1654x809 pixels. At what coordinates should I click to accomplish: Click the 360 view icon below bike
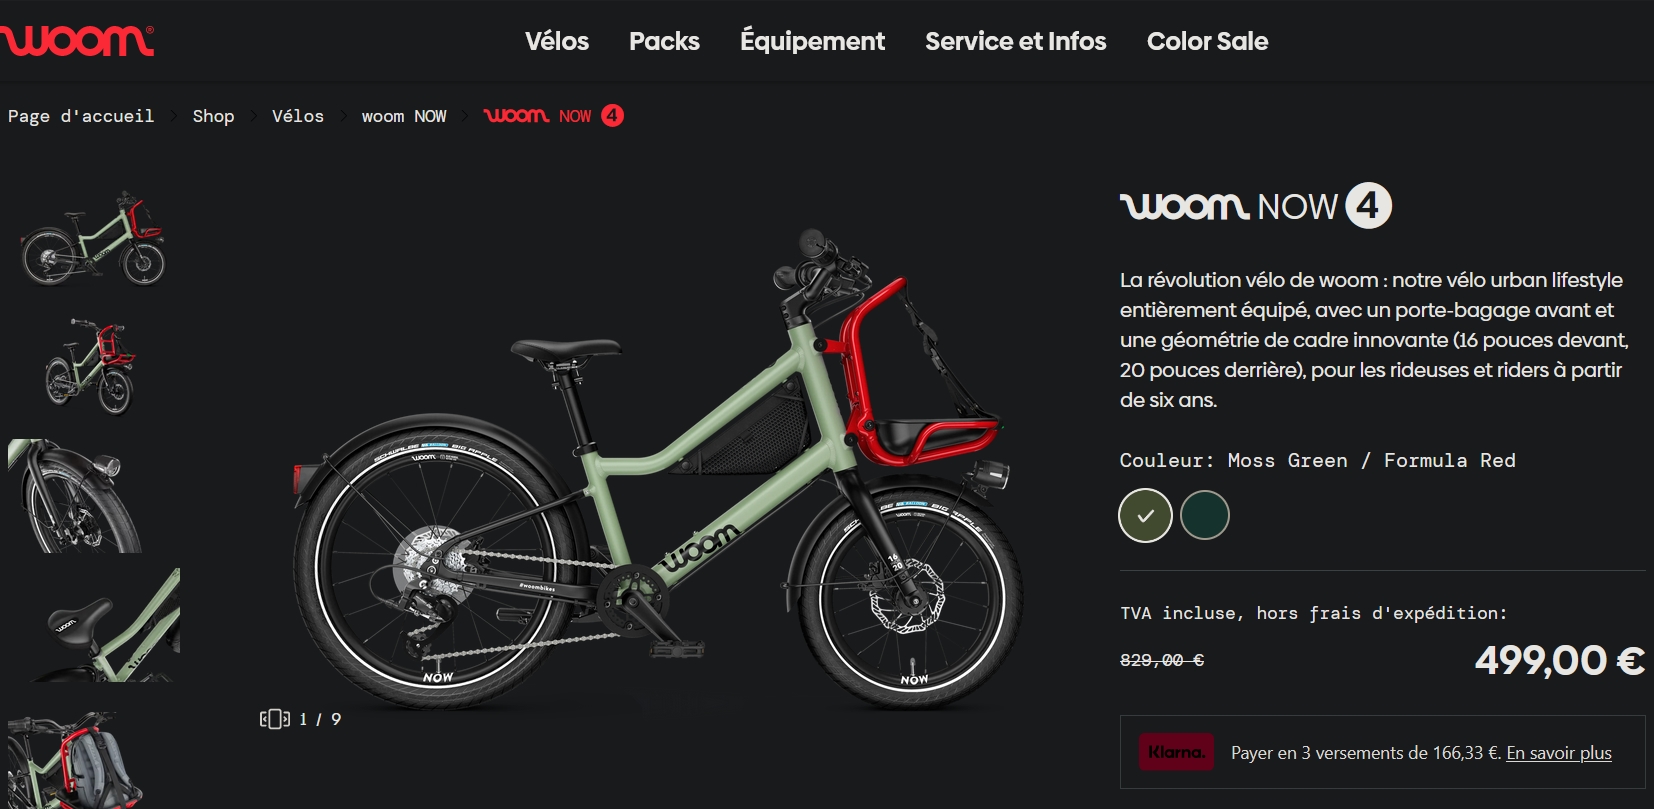274,719
